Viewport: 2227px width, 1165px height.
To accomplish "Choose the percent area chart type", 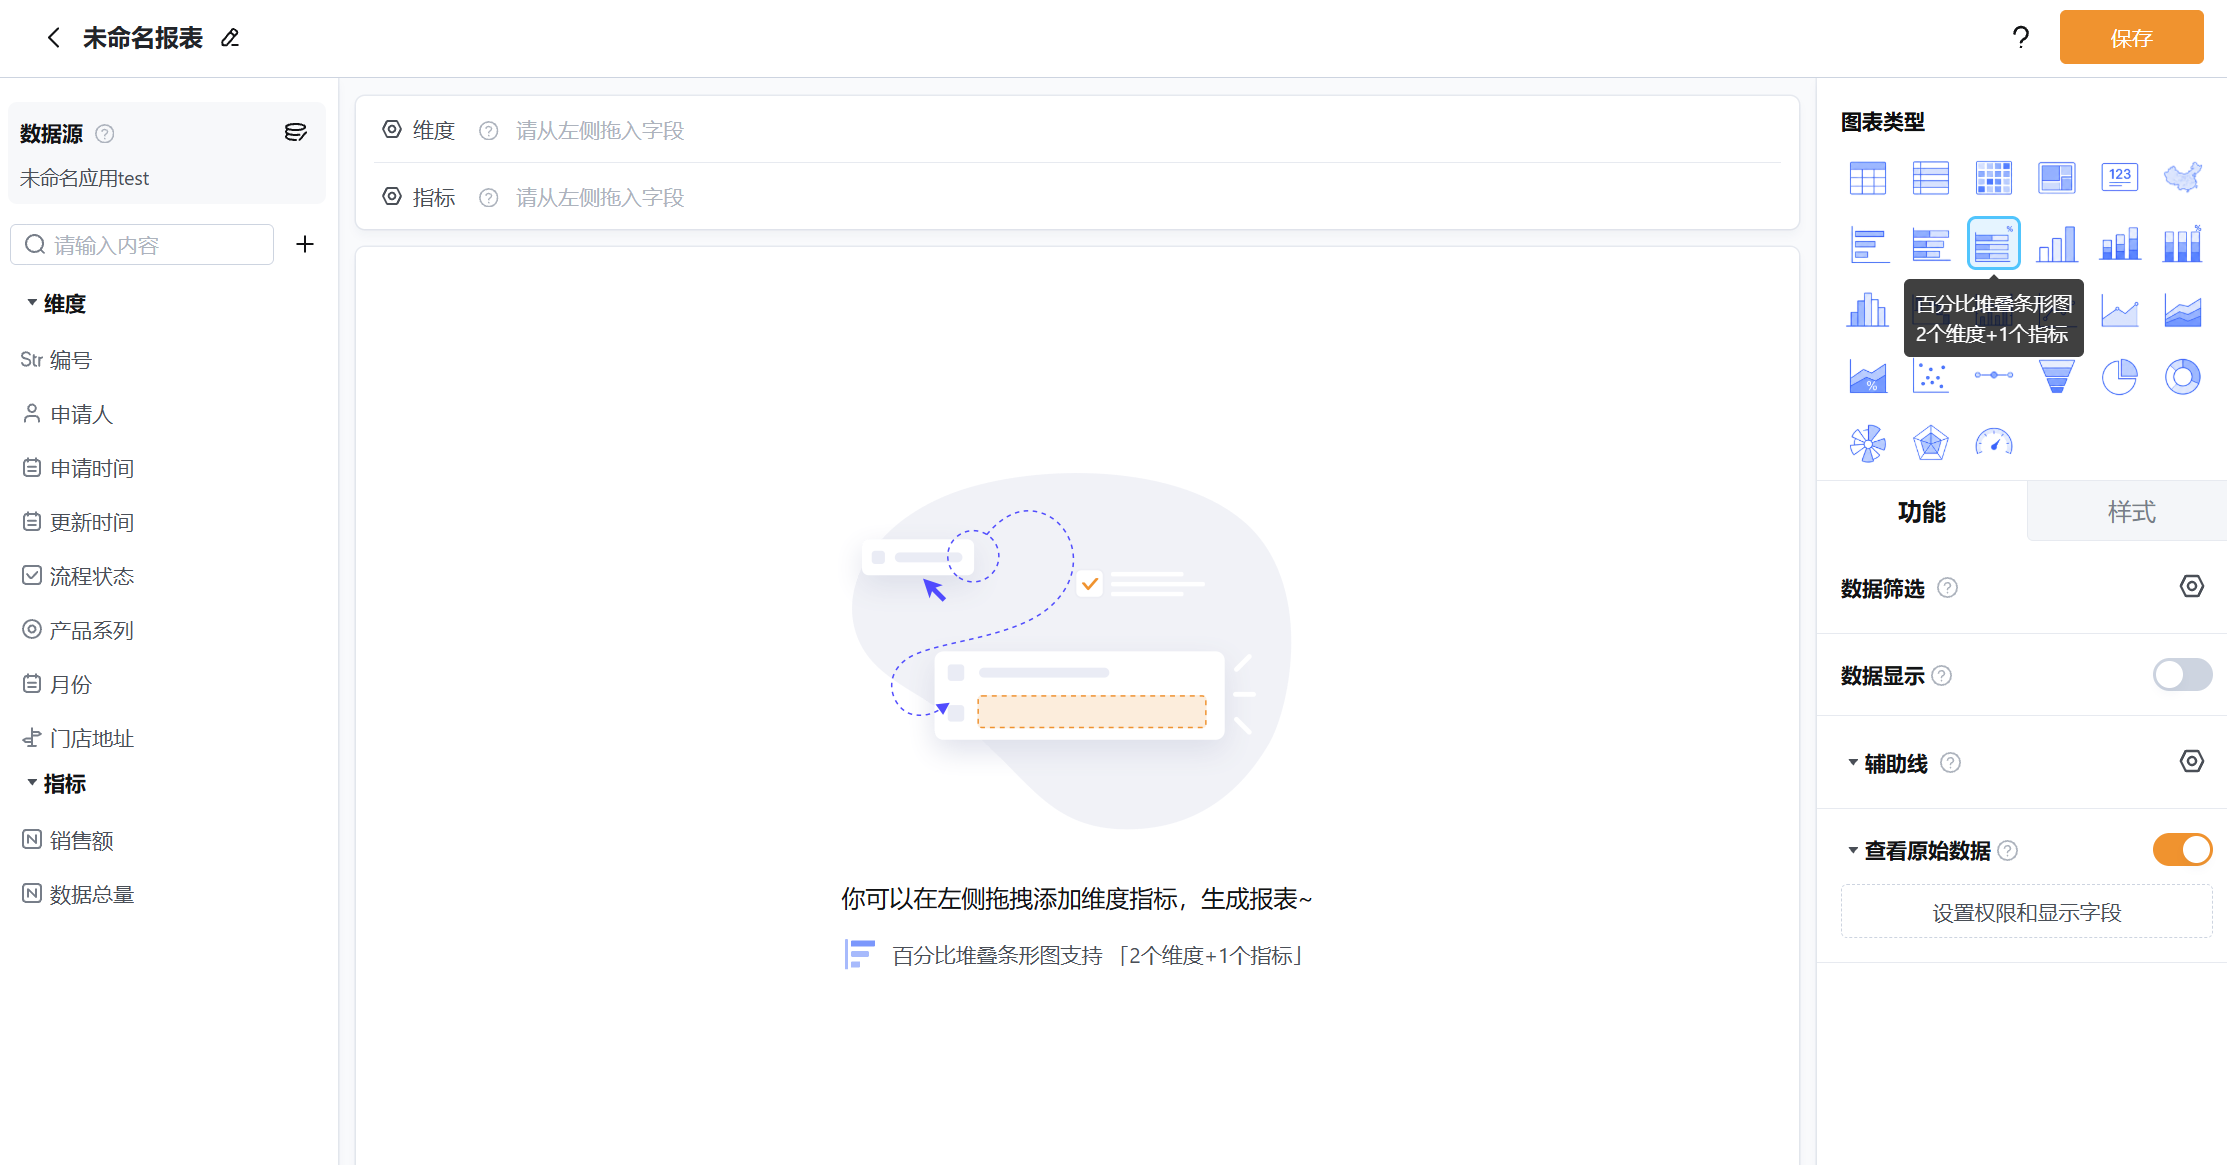I will pos(1867,377).
